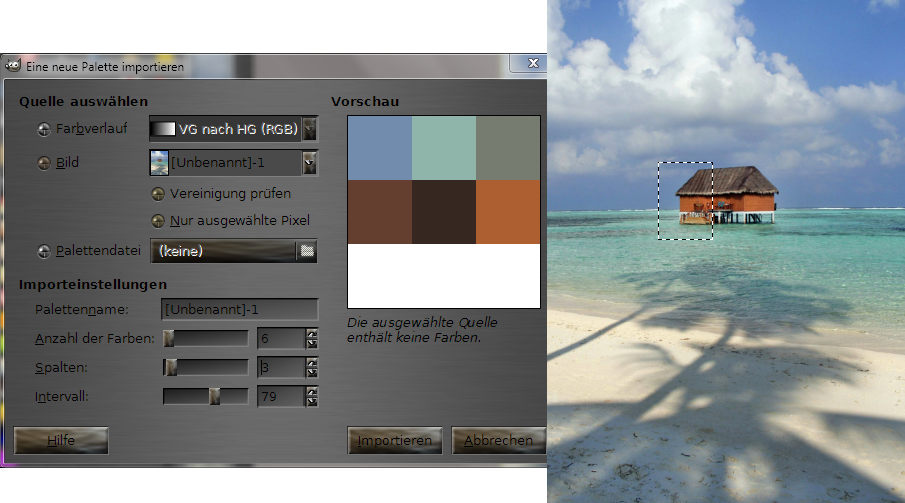Image resolution: width=905 pixels, height=503 pixels.
Task: Click the Spalten value field
Action: coord(281,367)
